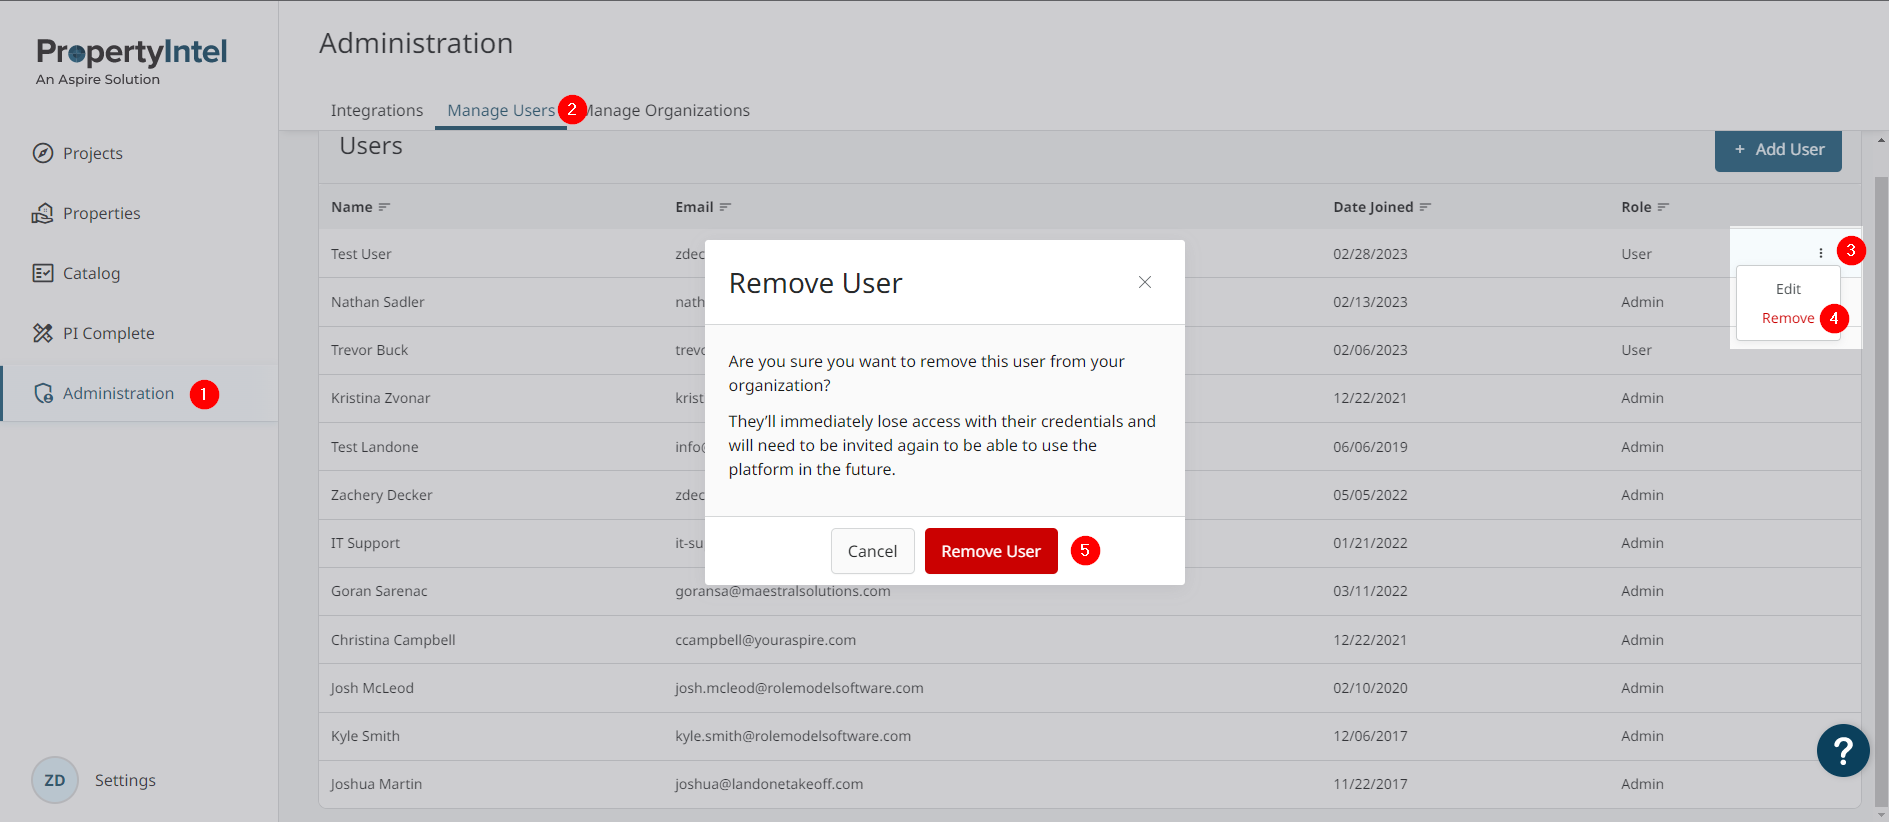Image resolution: width=1889 pixels, height=822 pixels.
Task: Open the PI Complete tools icon
Action: click(x=43, y=333)
